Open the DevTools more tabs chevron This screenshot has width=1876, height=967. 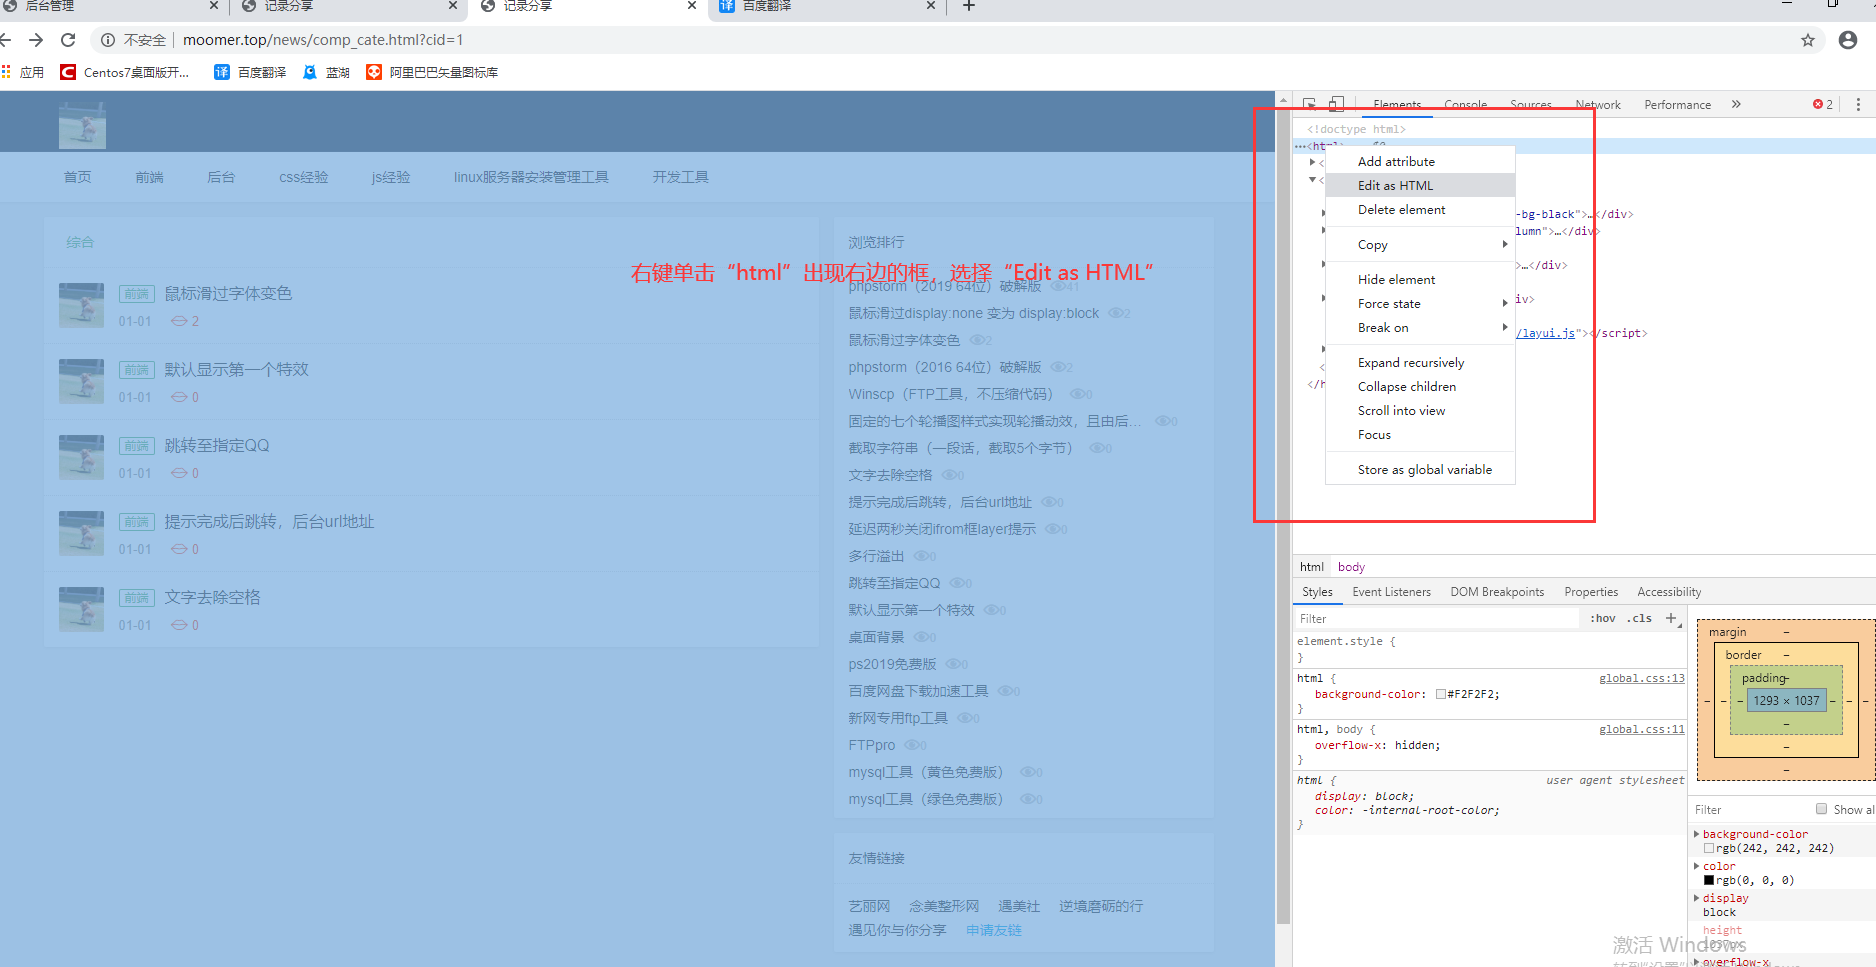[x=1736, y=104]
